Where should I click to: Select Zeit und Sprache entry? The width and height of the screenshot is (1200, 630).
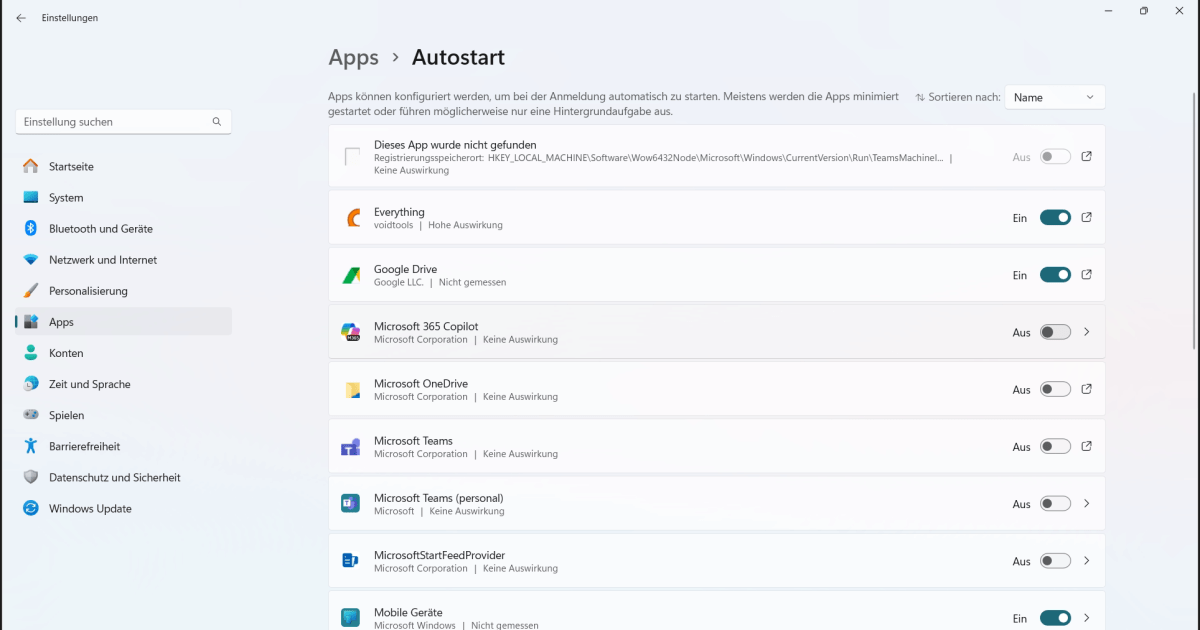pos(124,384)
